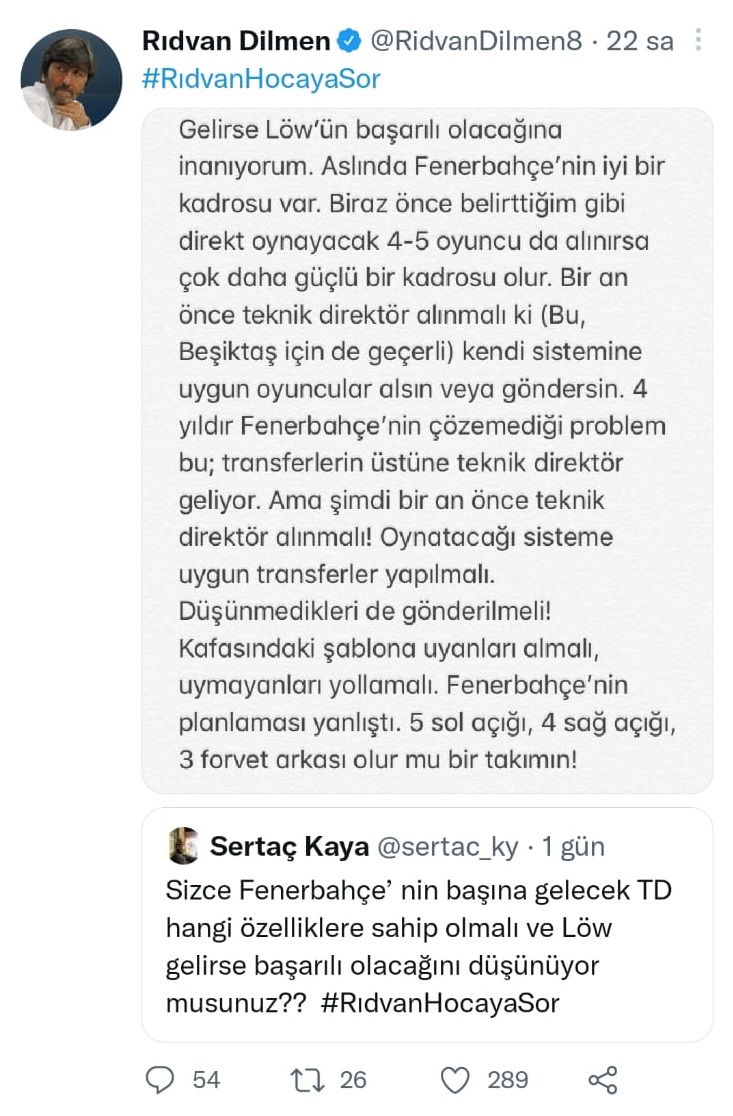Open Rıdvan Dilmen's profile picture
The image size is (733, 1116).
71,79
